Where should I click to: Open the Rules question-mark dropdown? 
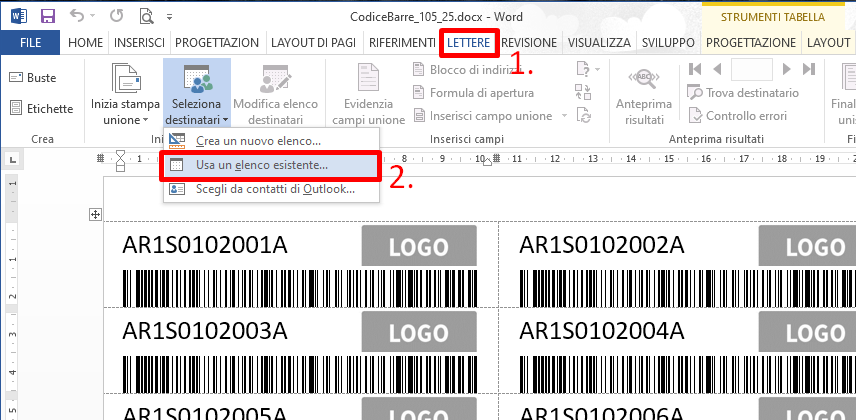pos(588,69)
